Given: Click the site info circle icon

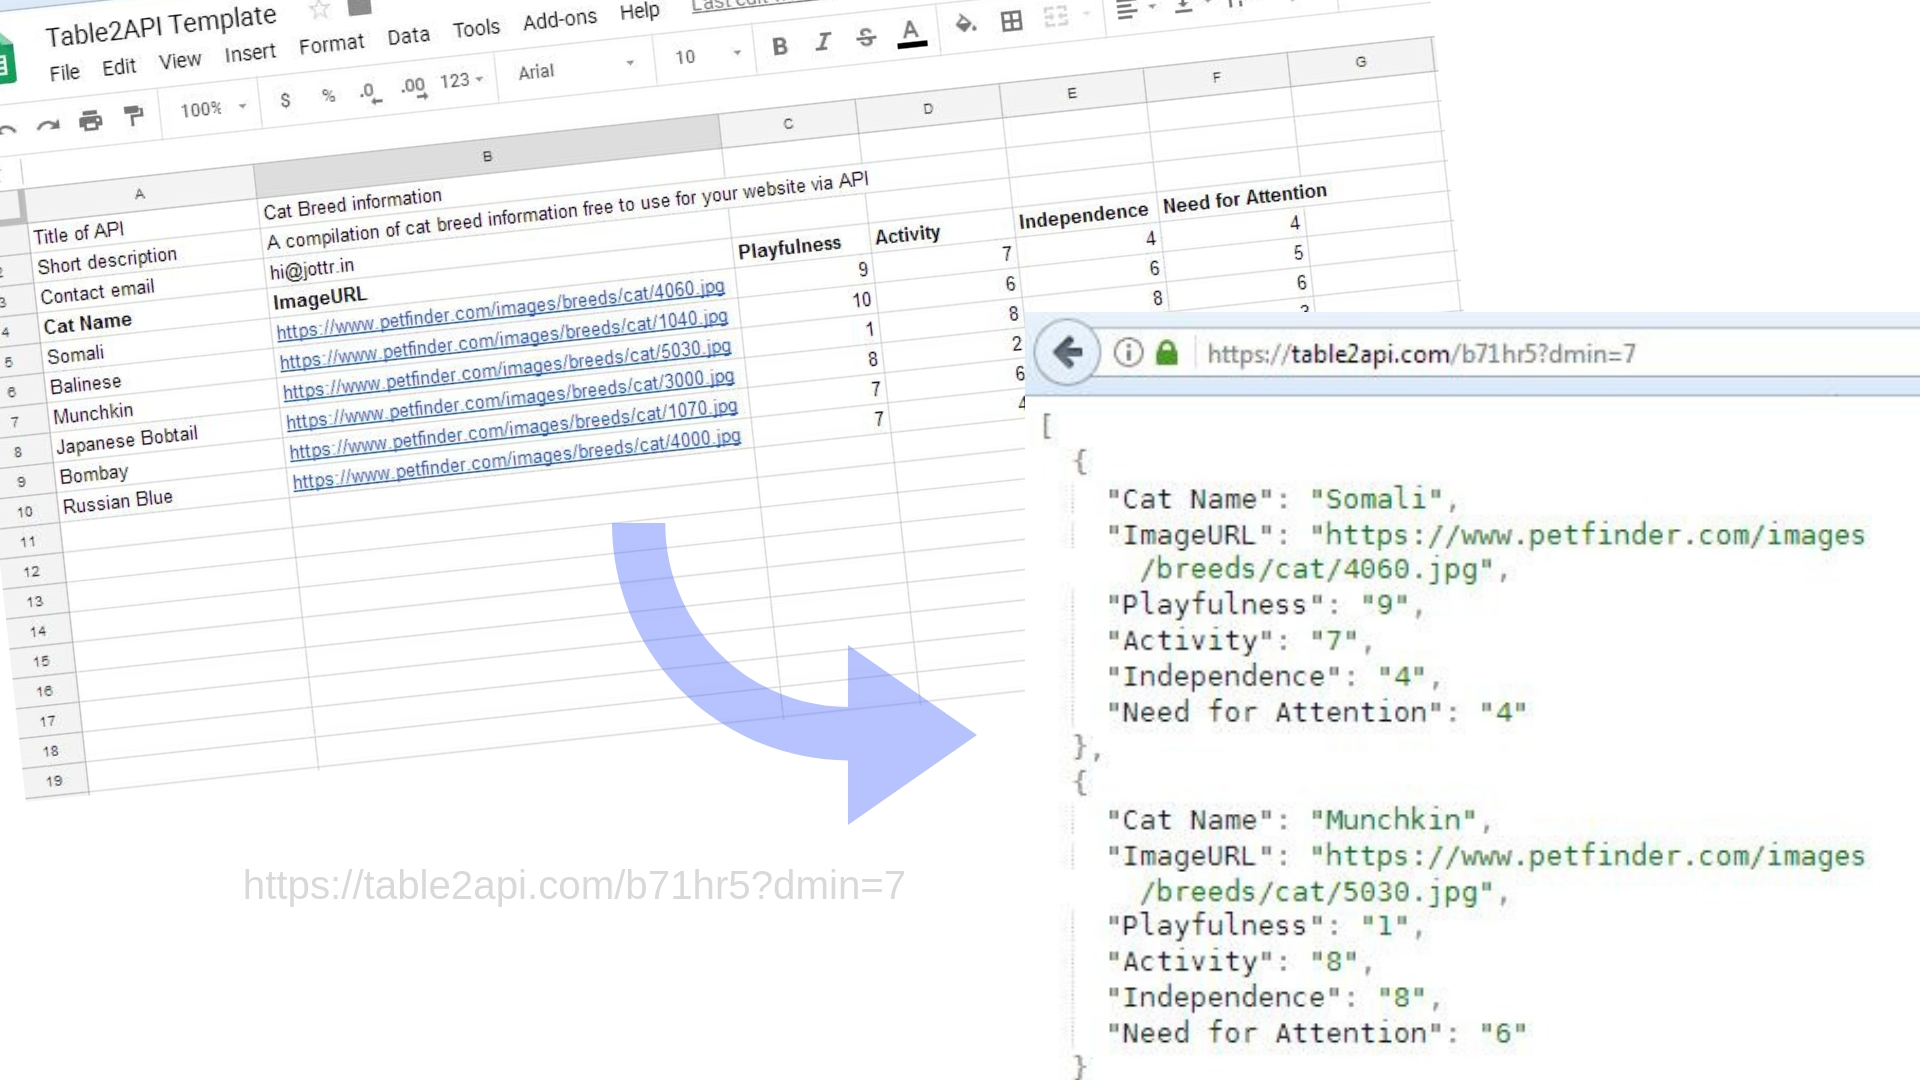Looking at the screenshot, I should 1128,353.
